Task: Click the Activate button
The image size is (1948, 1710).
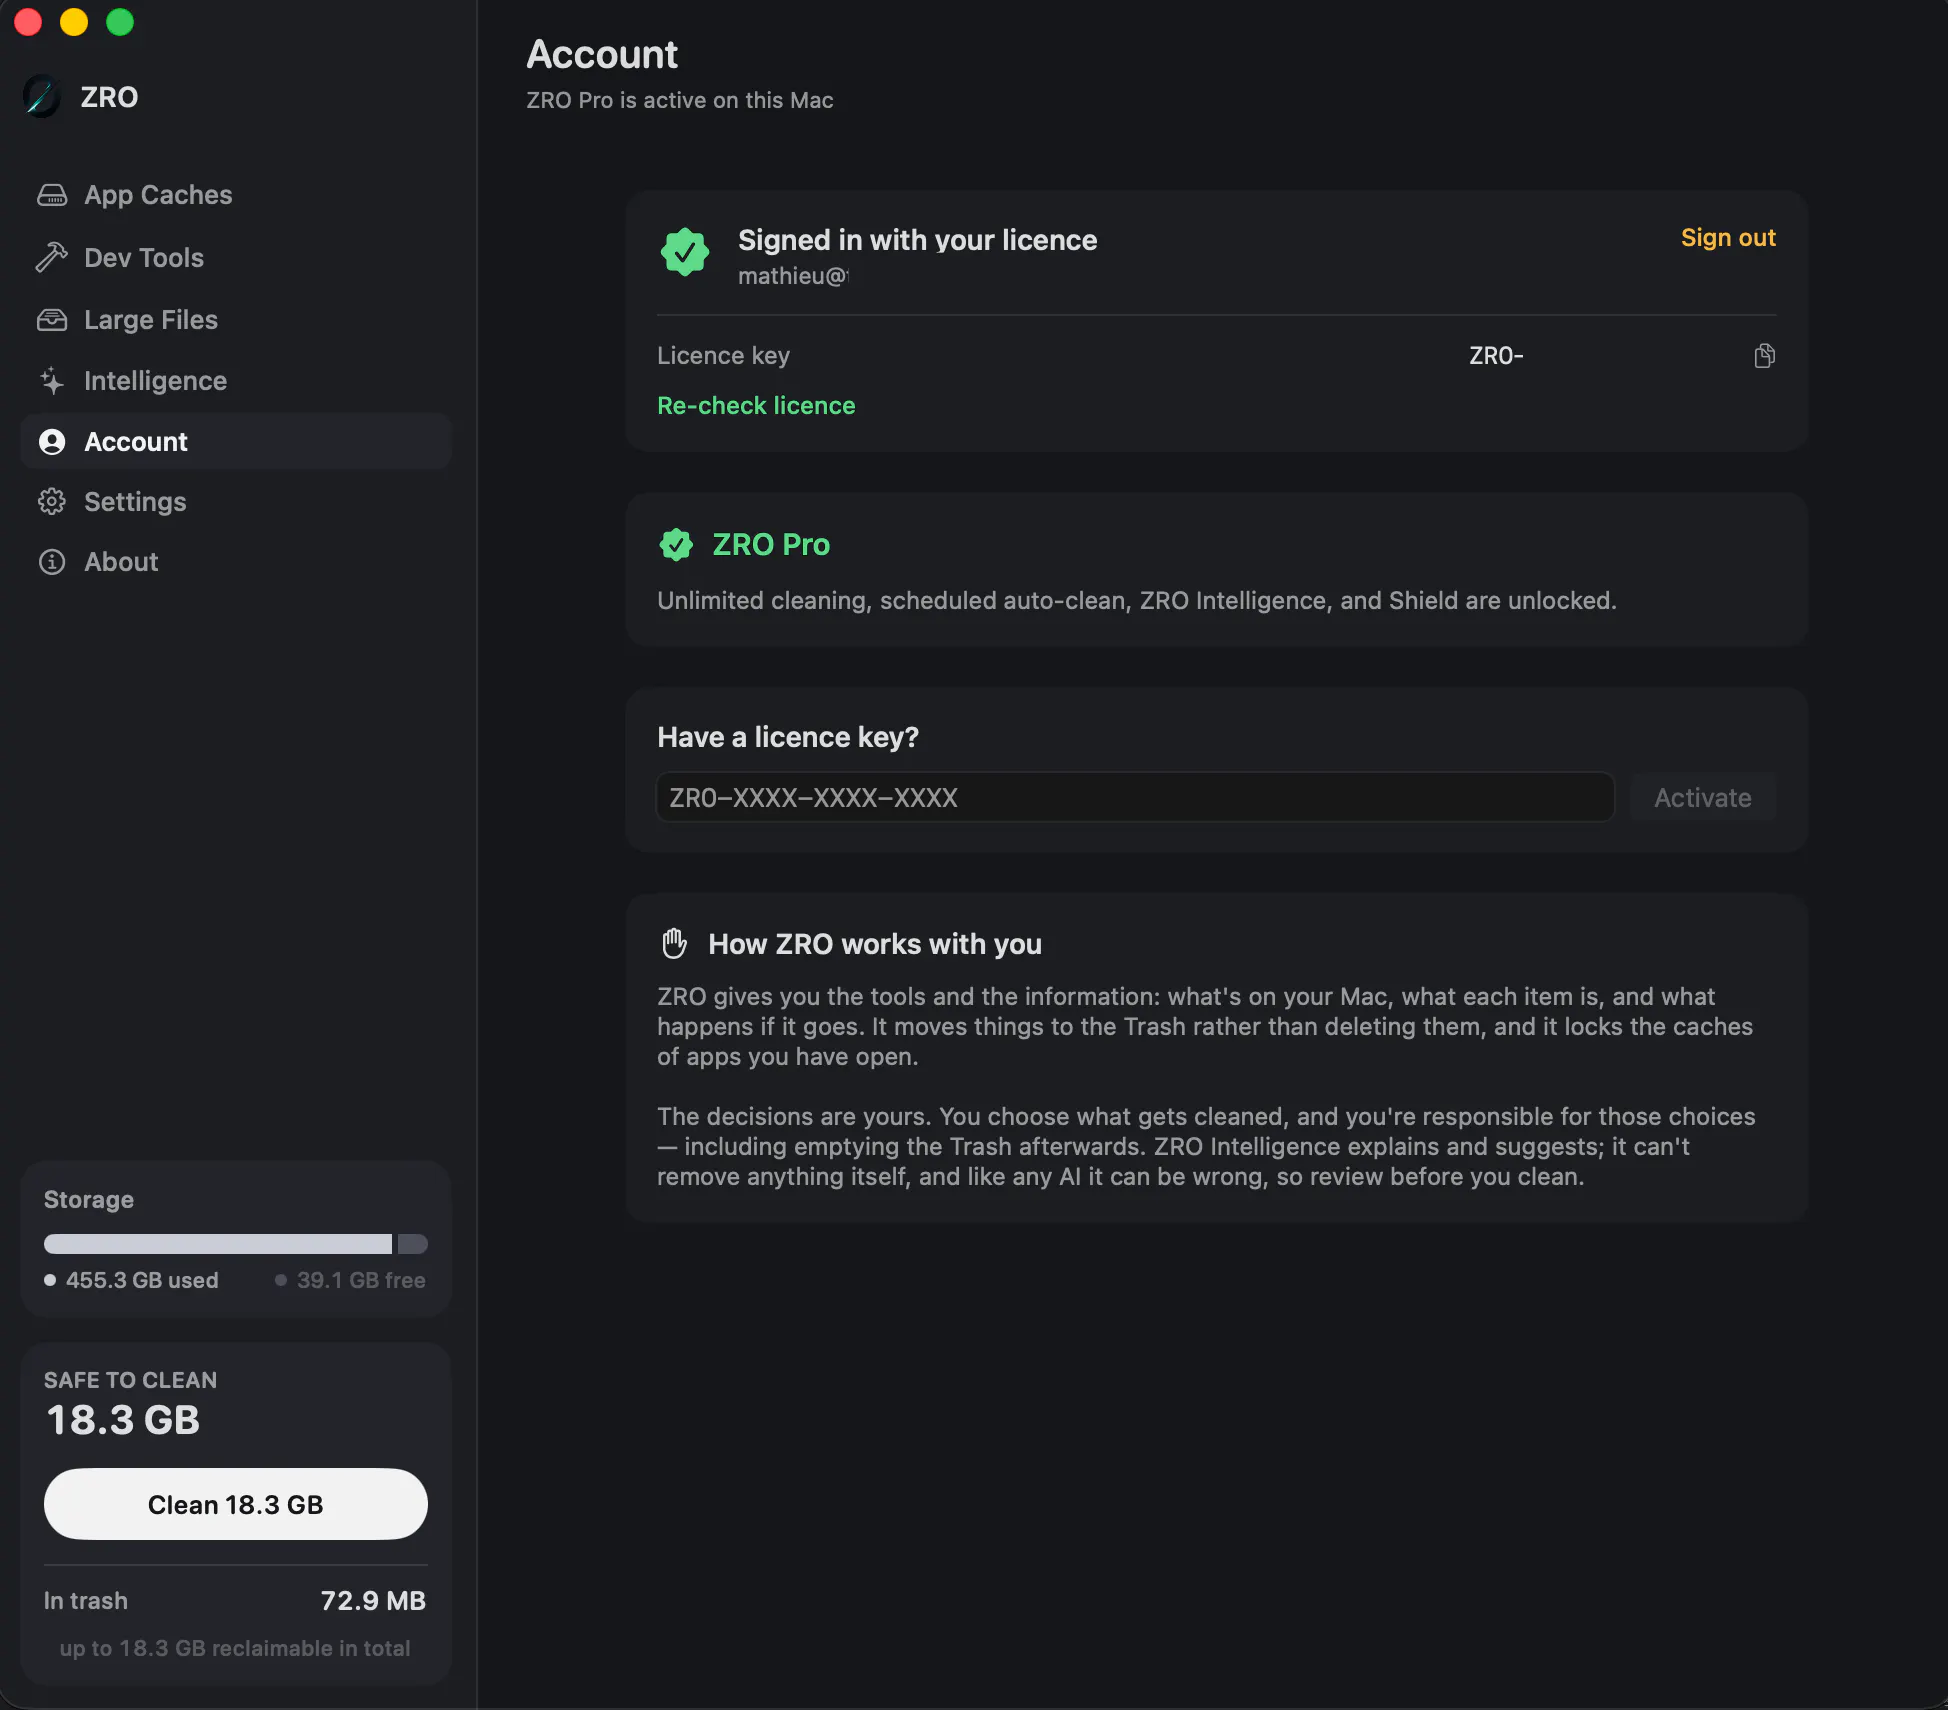Action: pos(1703,798)
